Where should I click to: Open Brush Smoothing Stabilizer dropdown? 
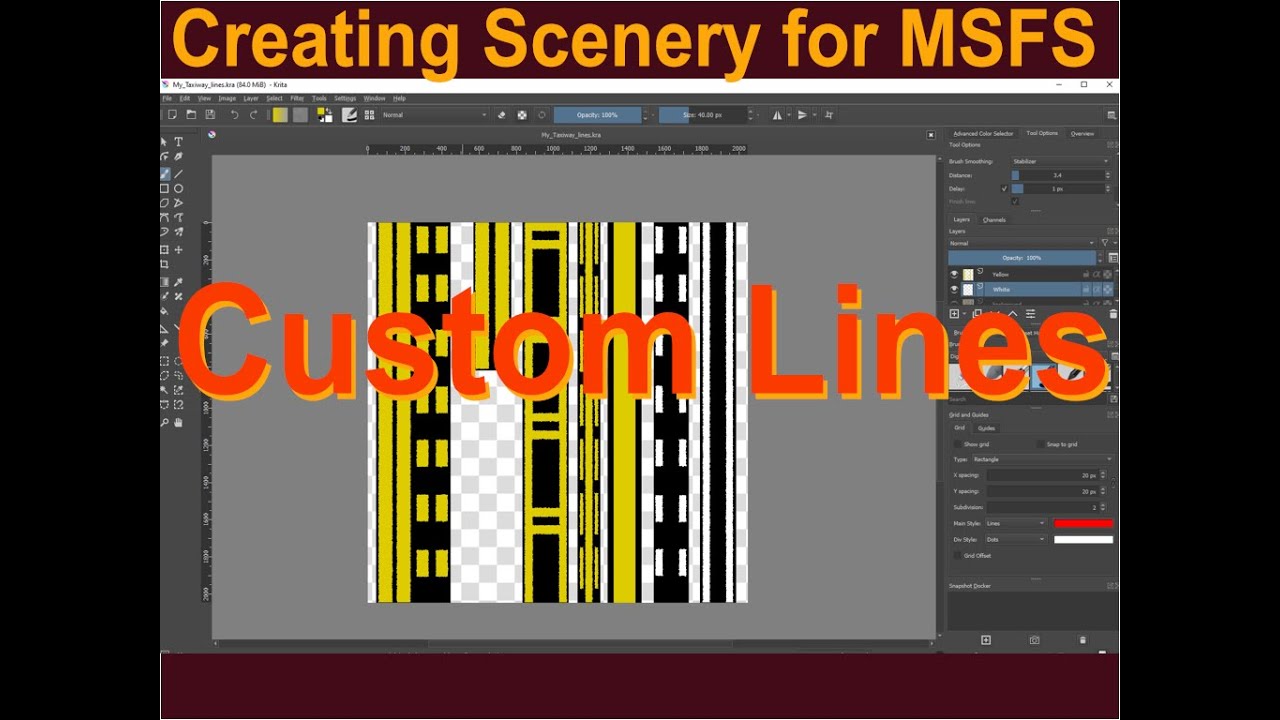coord(1060,161)
